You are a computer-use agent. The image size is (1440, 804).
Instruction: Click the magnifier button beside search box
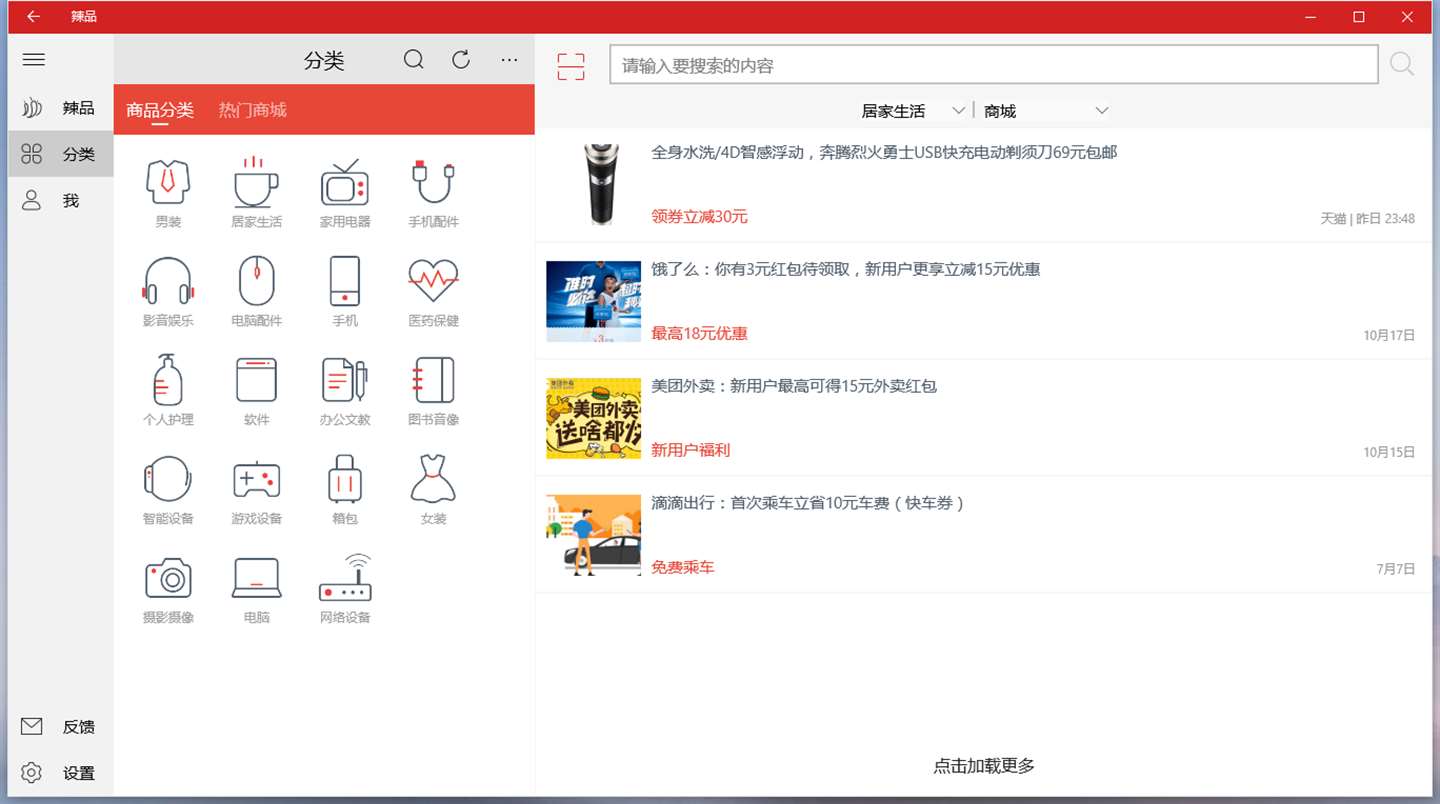1402,65
